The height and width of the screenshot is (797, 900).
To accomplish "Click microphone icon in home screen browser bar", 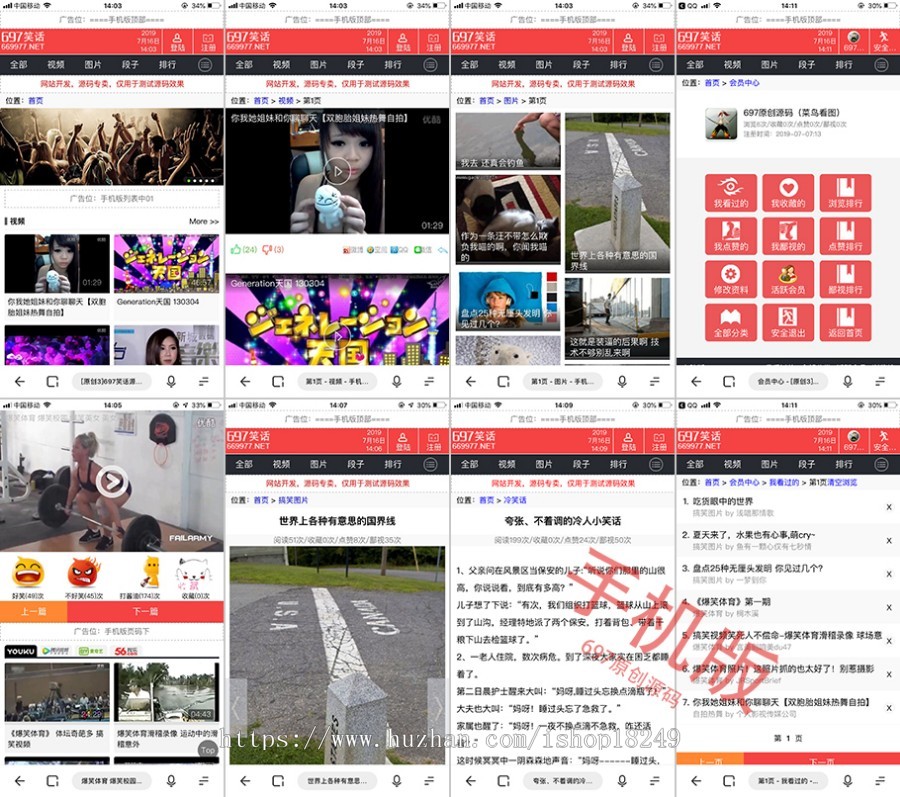I will tap(171, 381).
